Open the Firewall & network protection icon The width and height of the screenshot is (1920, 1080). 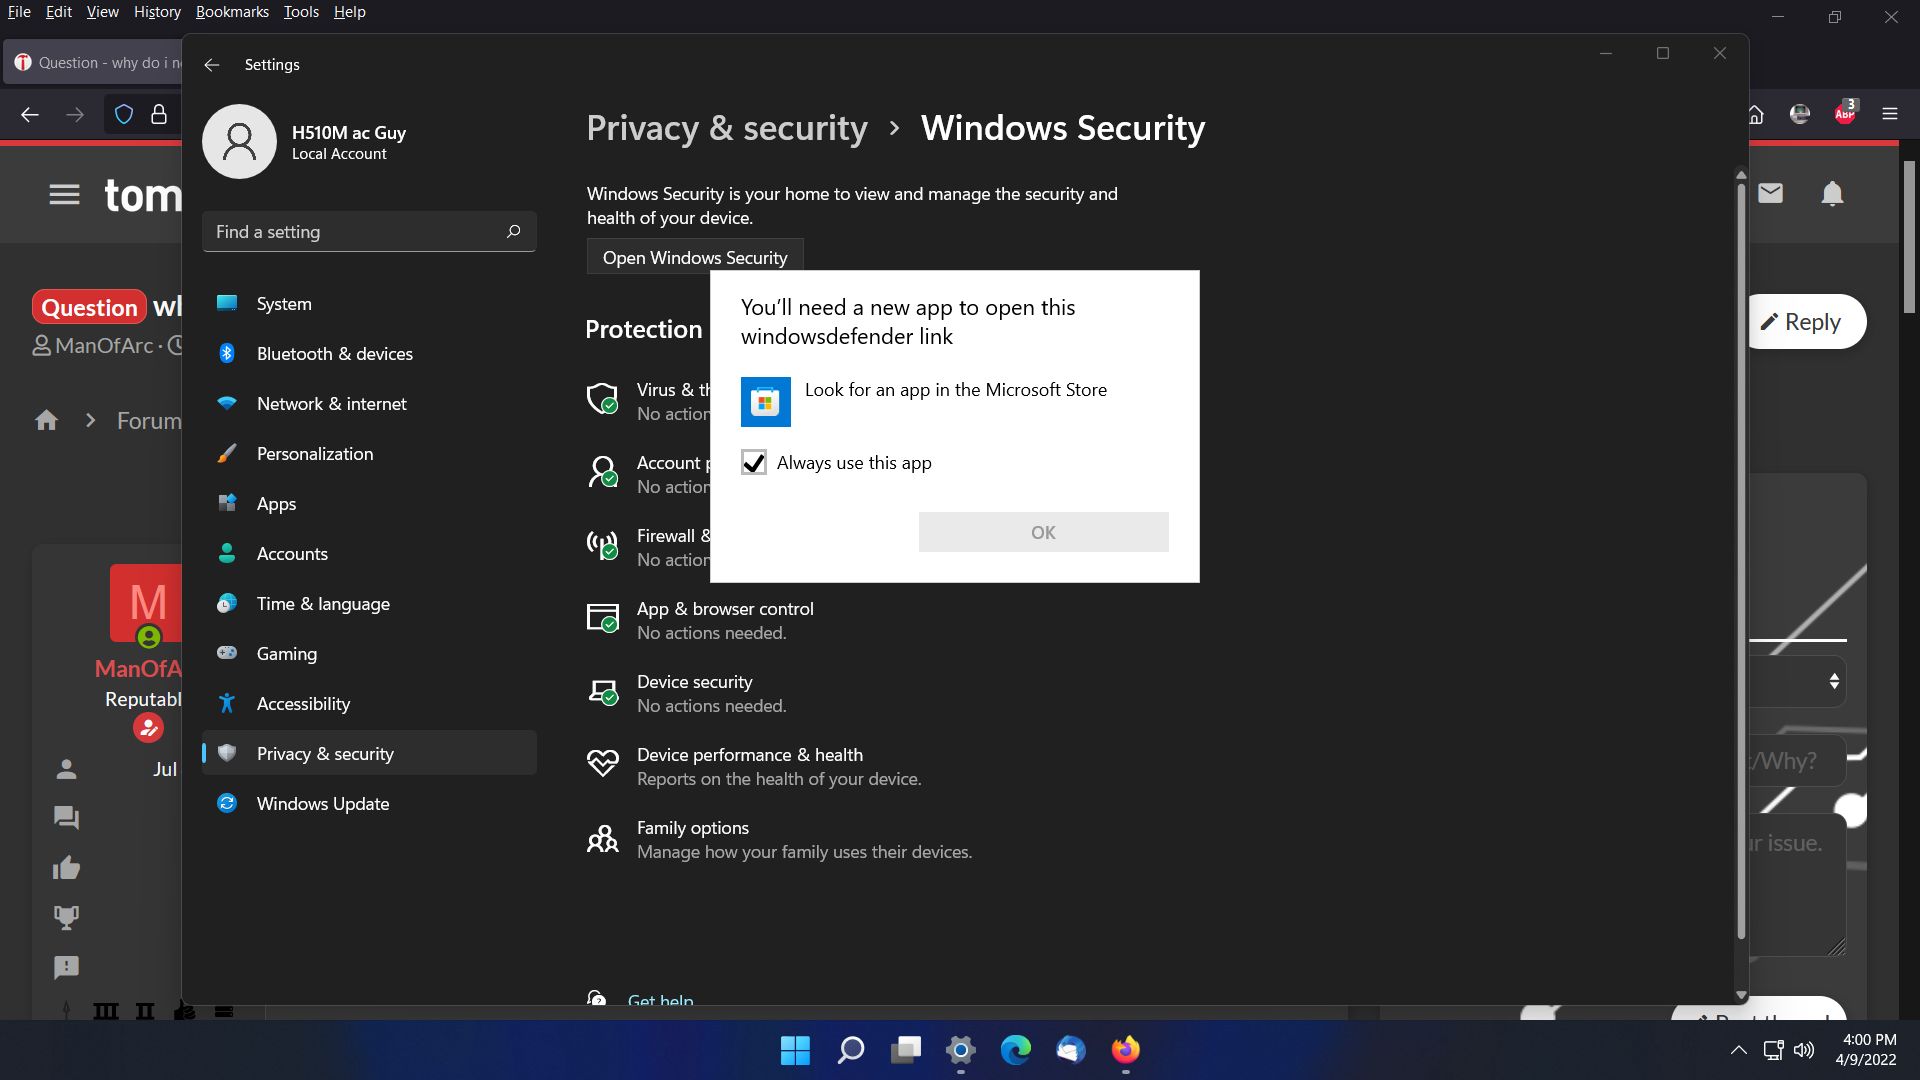(x=602, y=544)
